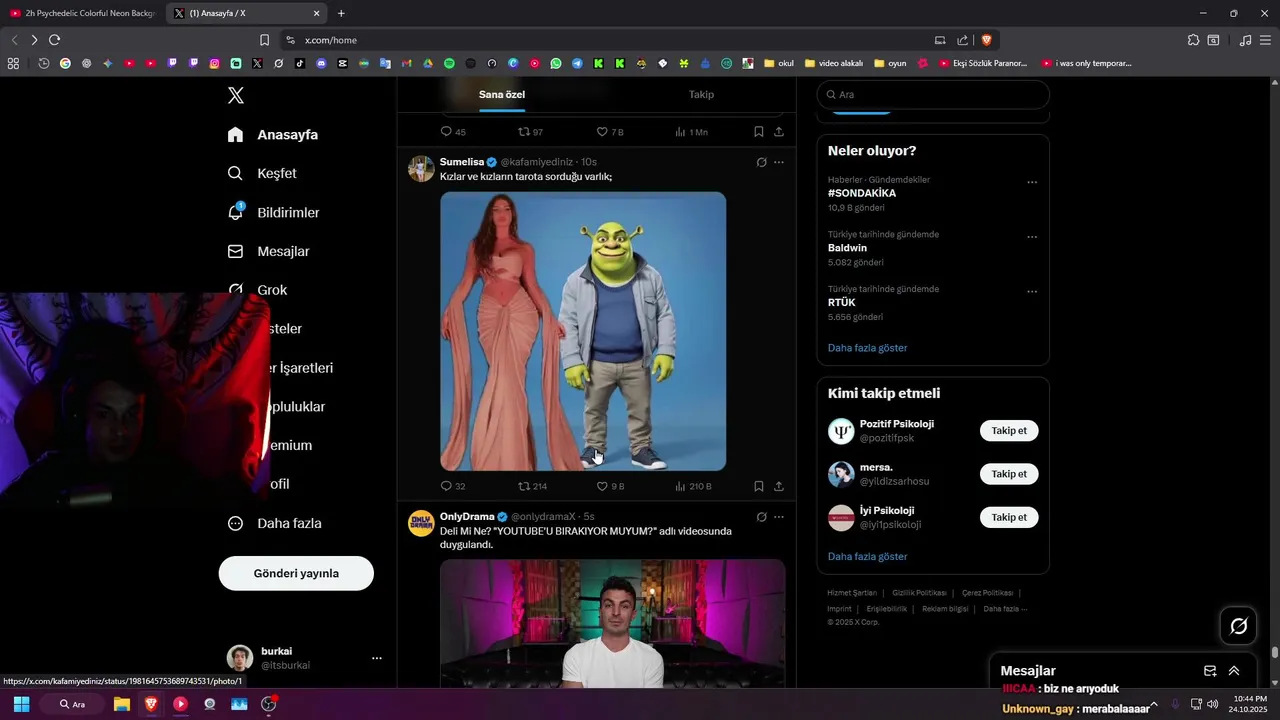Open Brave main menu

click(x=1266, y=40)
